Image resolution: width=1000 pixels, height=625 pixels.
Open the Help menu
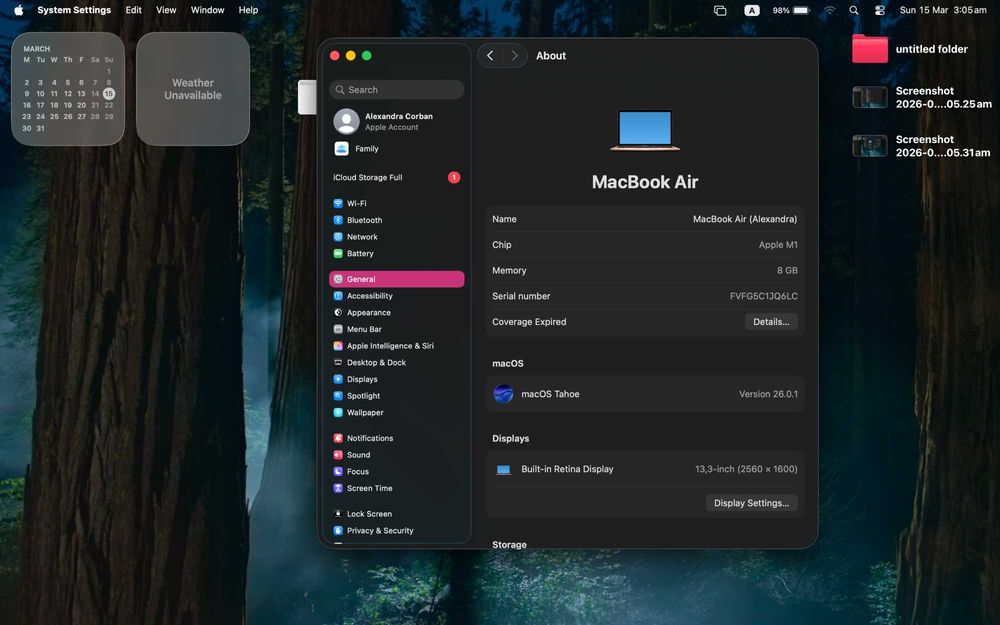point(248,10)
